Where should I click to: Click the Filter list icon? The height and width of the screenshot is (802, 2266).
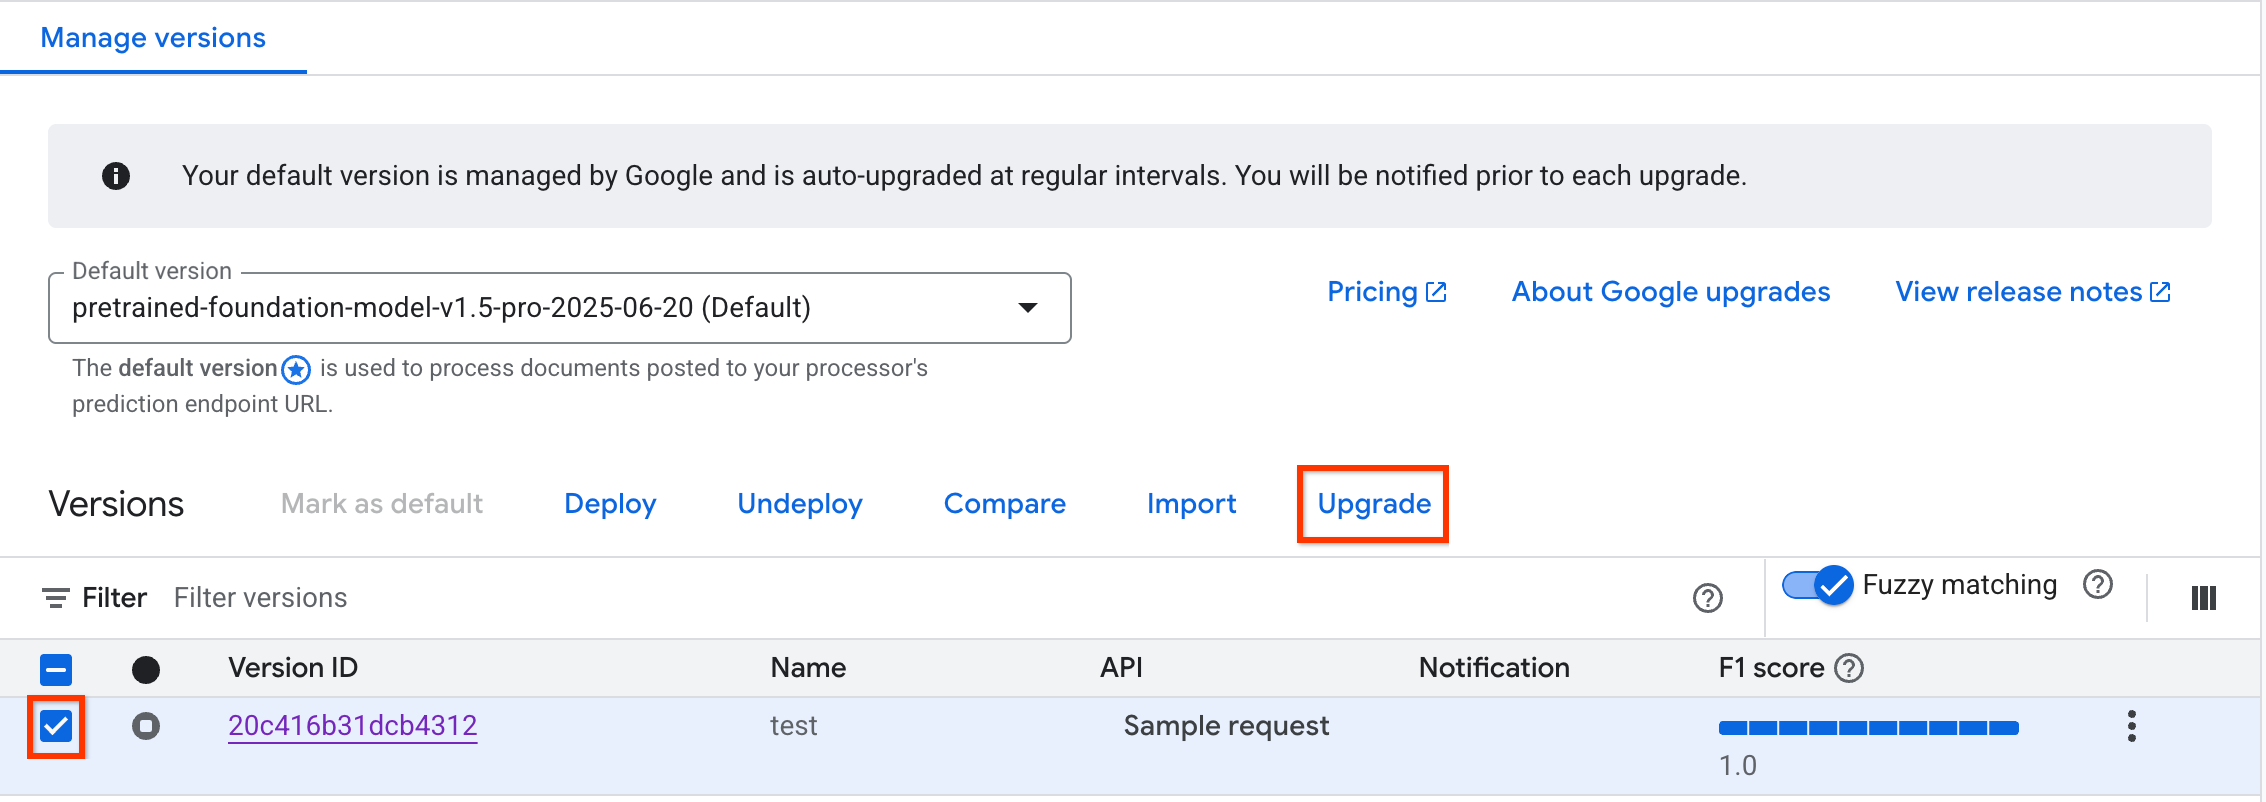pos(56,598)
